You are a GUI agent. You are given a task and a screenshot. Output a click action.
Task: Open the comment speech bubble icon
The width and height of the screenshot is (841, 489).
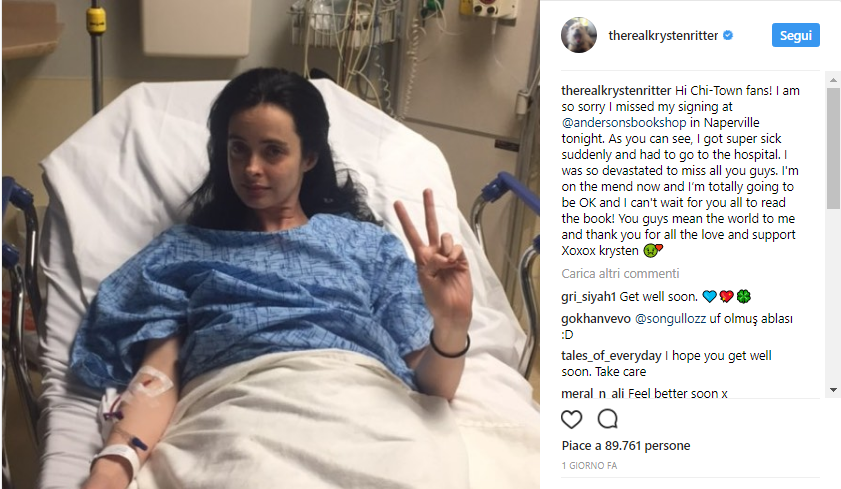pyautogui.click(x=608, y=419)
